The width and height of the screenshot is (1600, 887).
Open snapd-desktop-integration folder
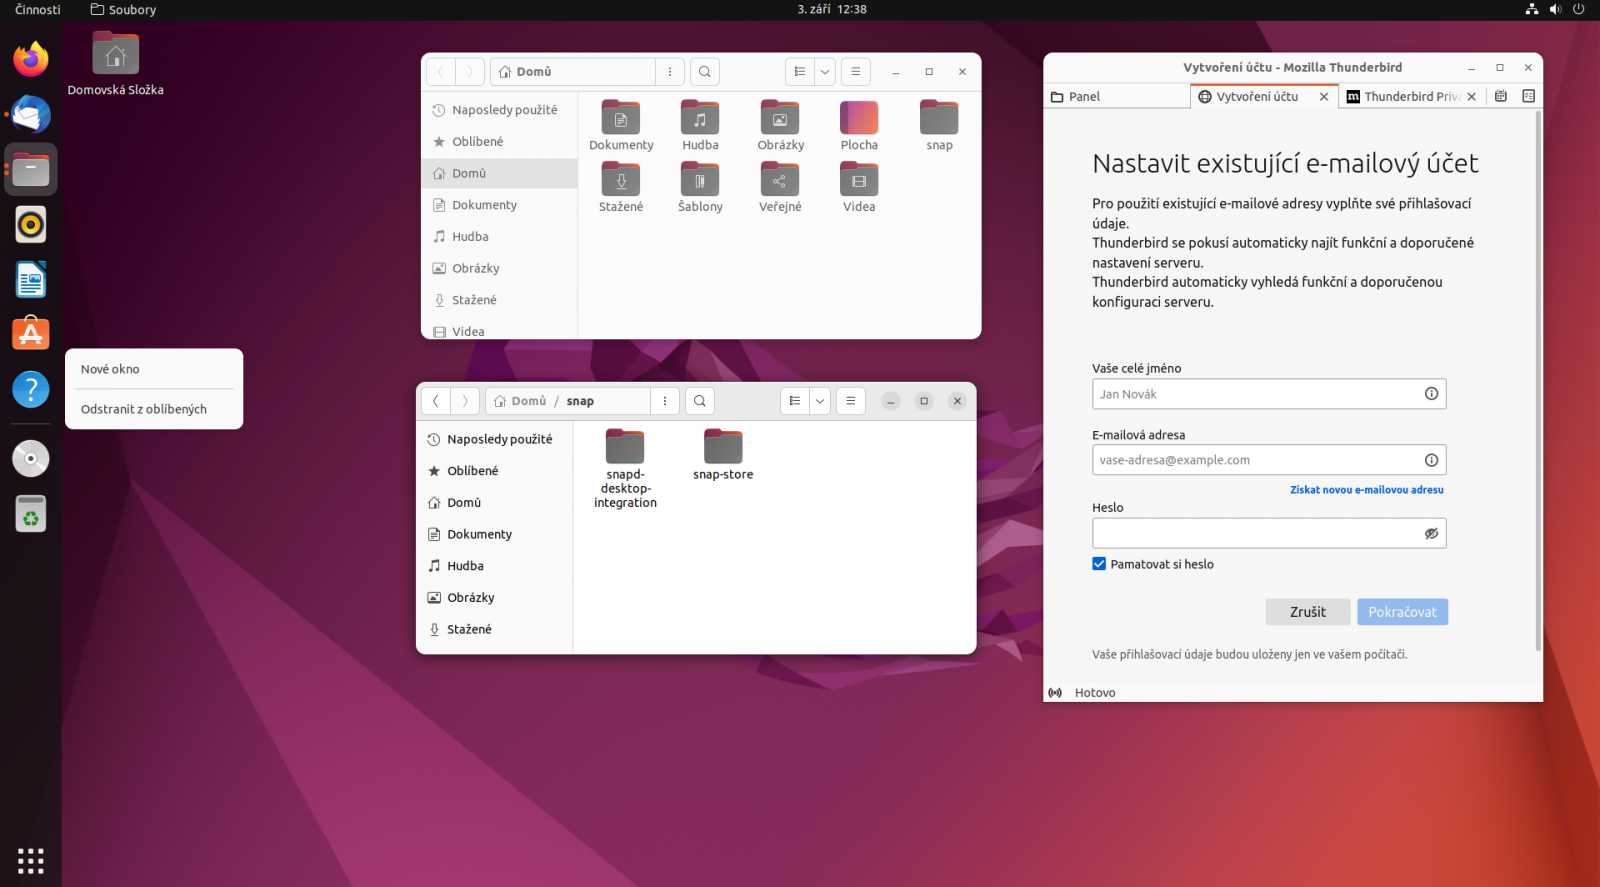click(625, 469)
